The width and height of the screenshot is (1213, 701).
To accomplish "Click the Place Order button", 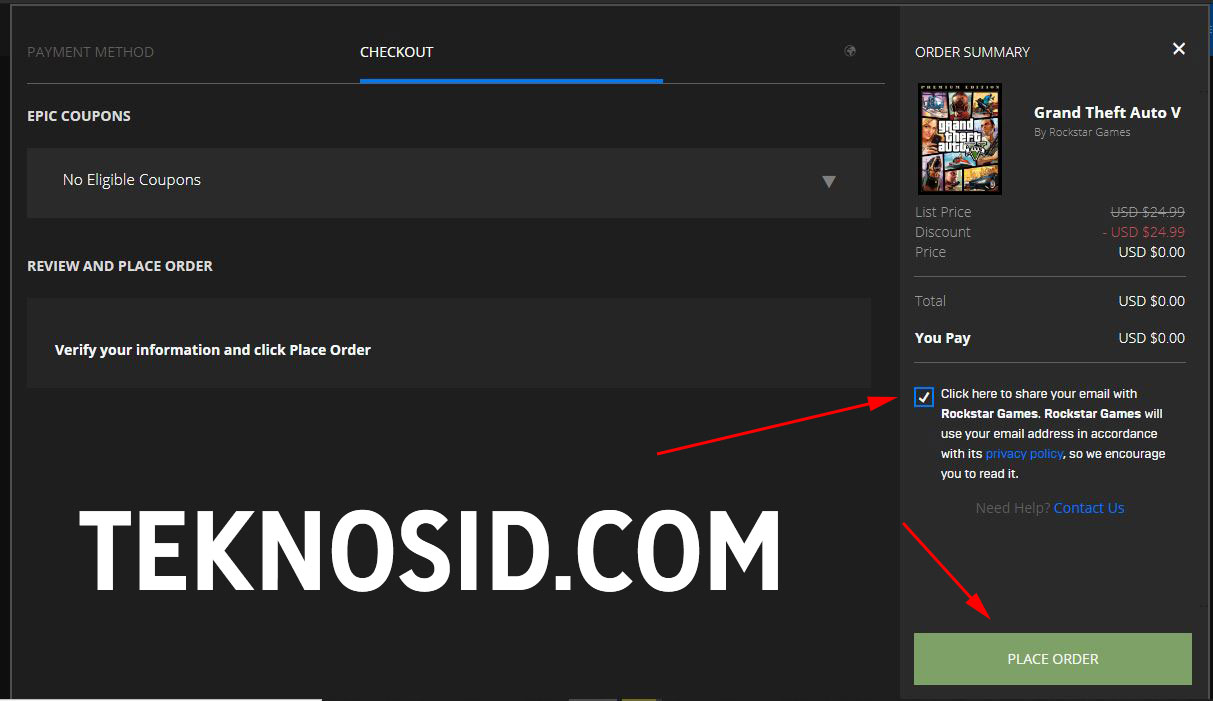I will (x=1053, y=659).
